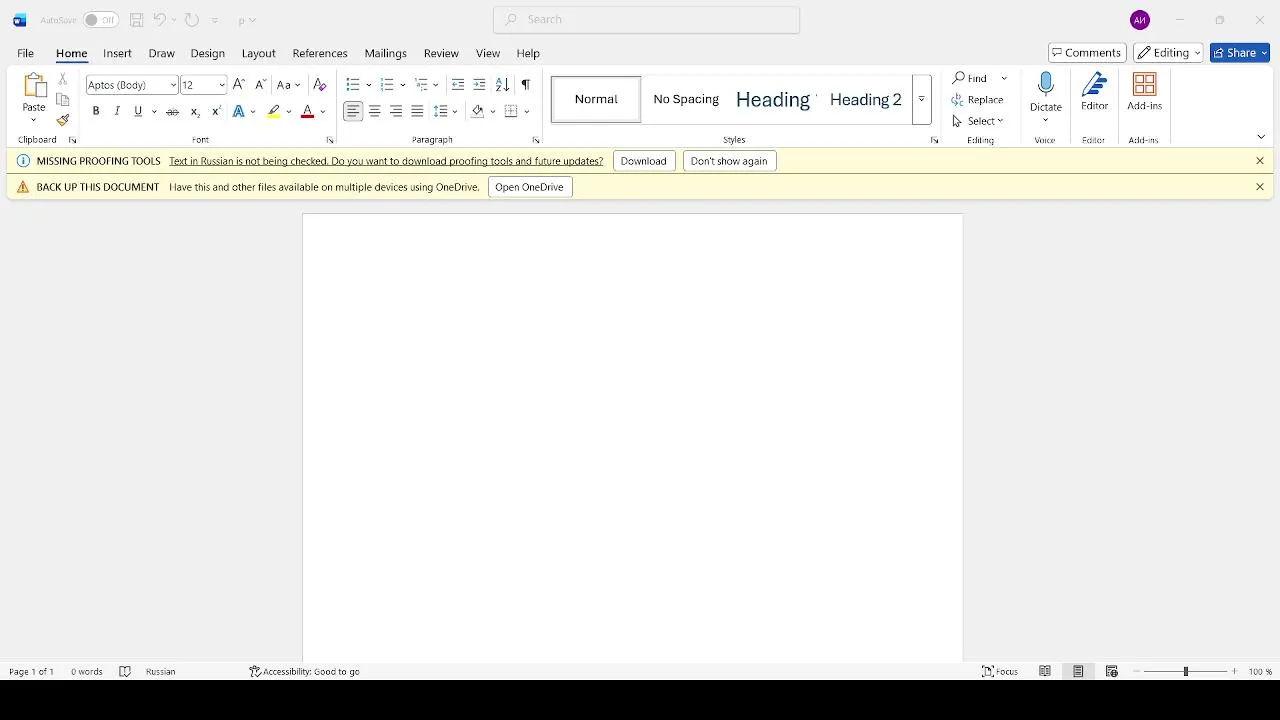Image resolution: width=1280 pixels, height=720 pixels.
Task: Decrease paragraph indent
Action: (x=458, y=85)
